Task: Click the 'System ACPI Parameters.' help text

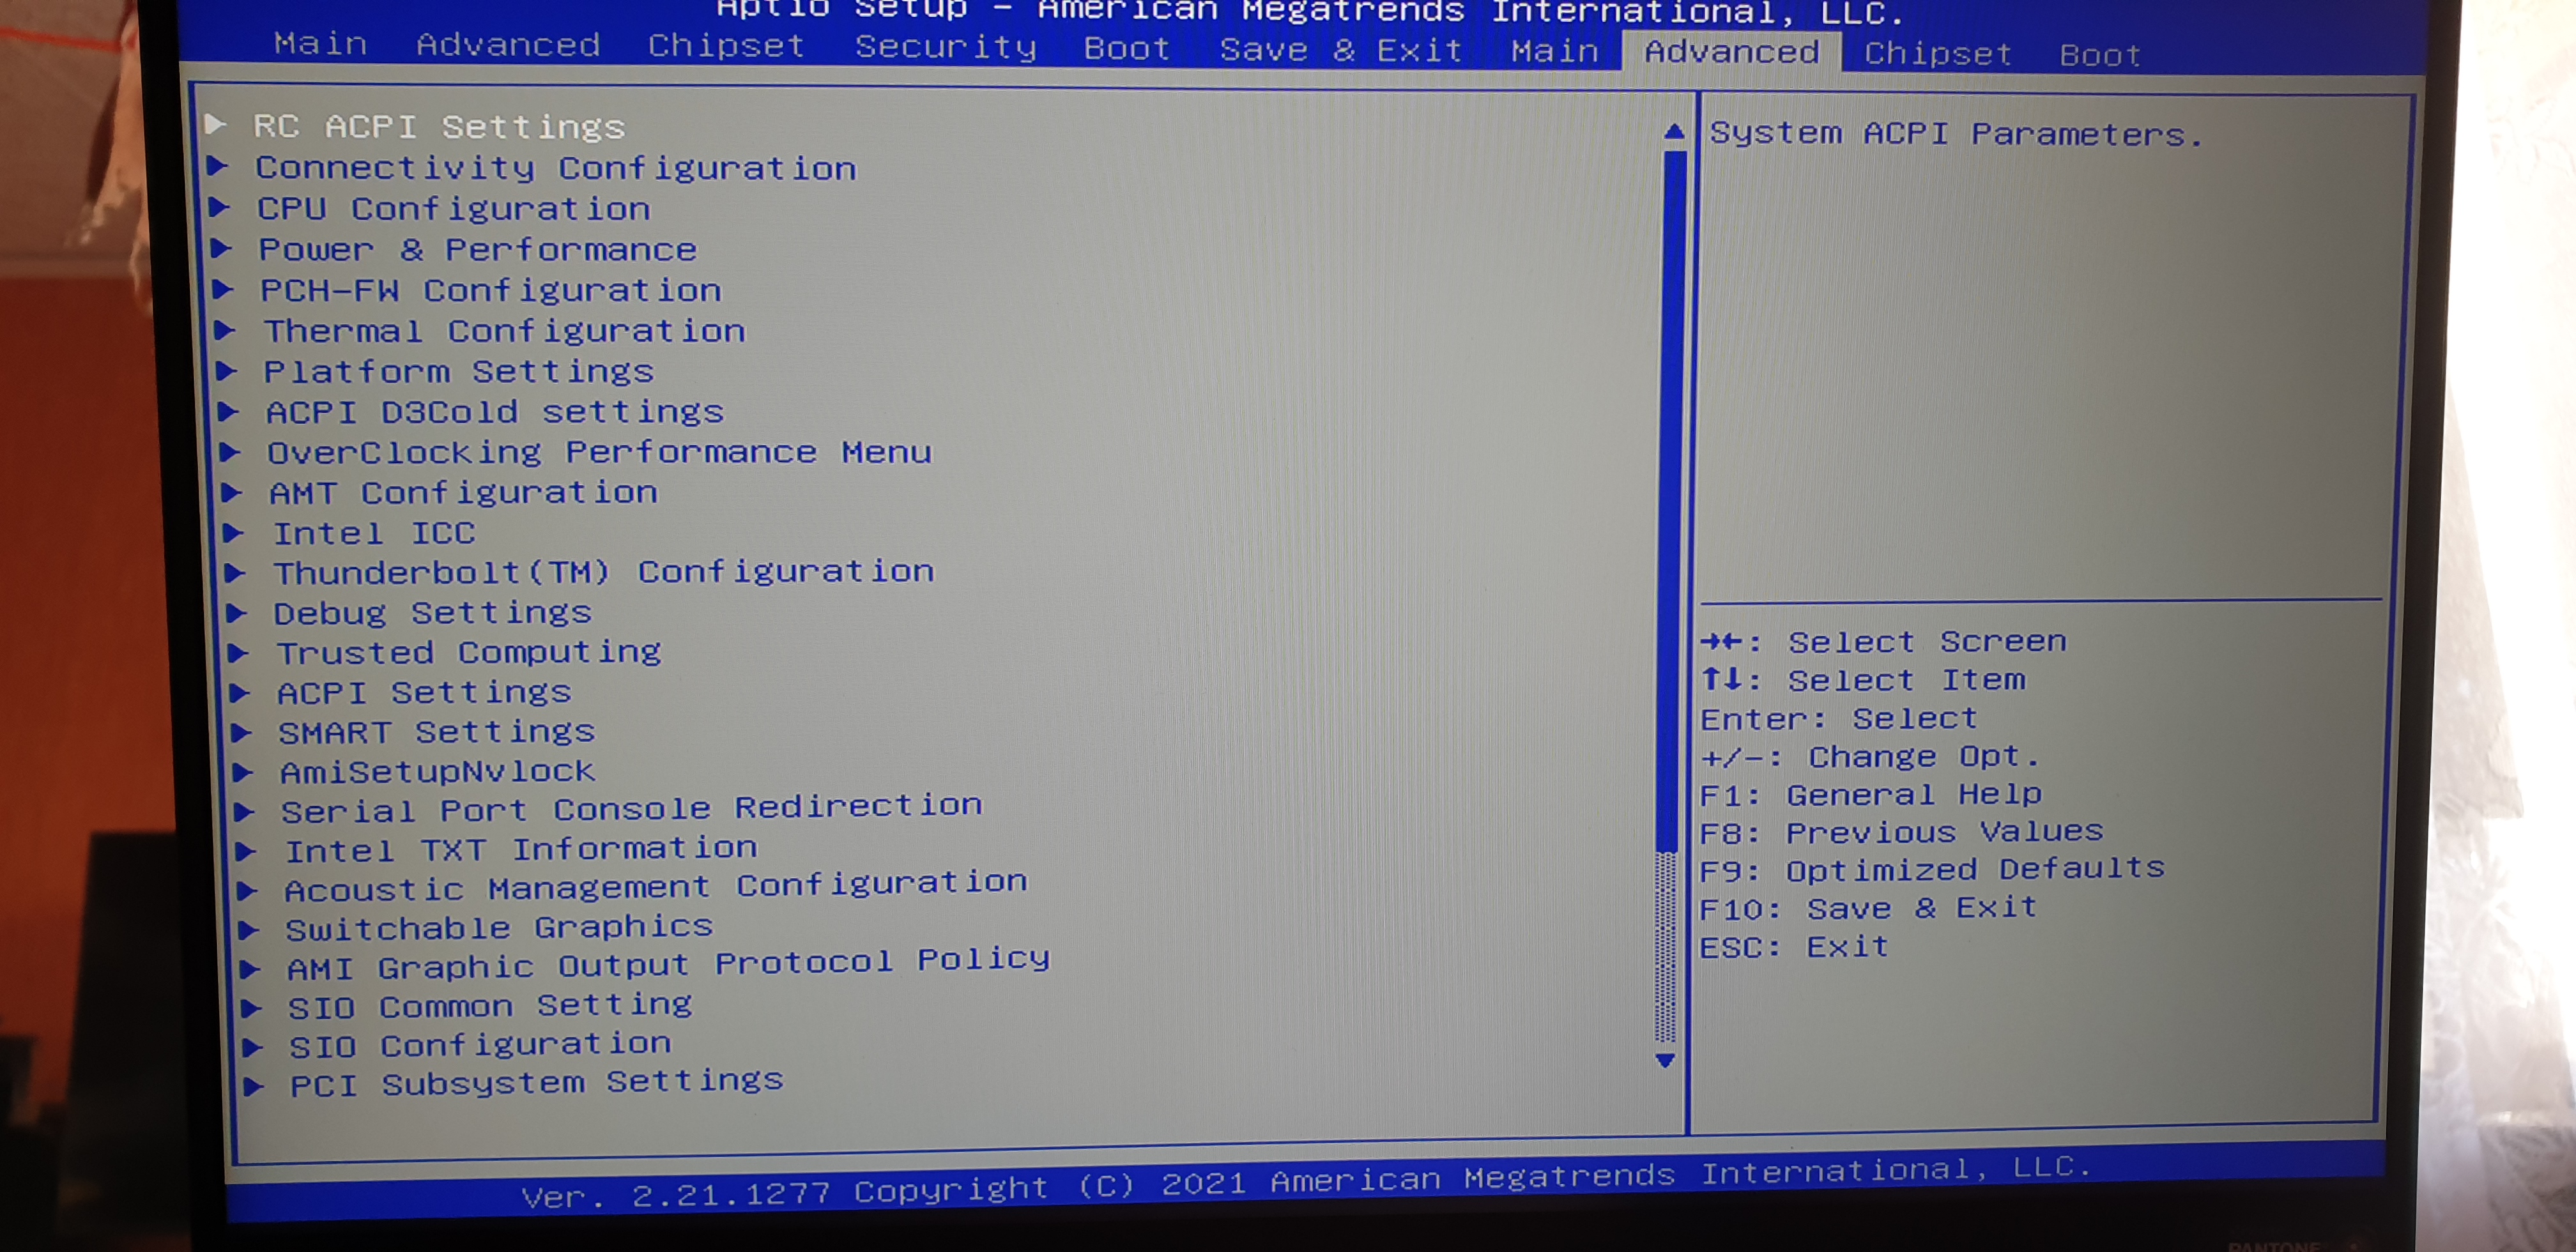Action: point(1956,134)
